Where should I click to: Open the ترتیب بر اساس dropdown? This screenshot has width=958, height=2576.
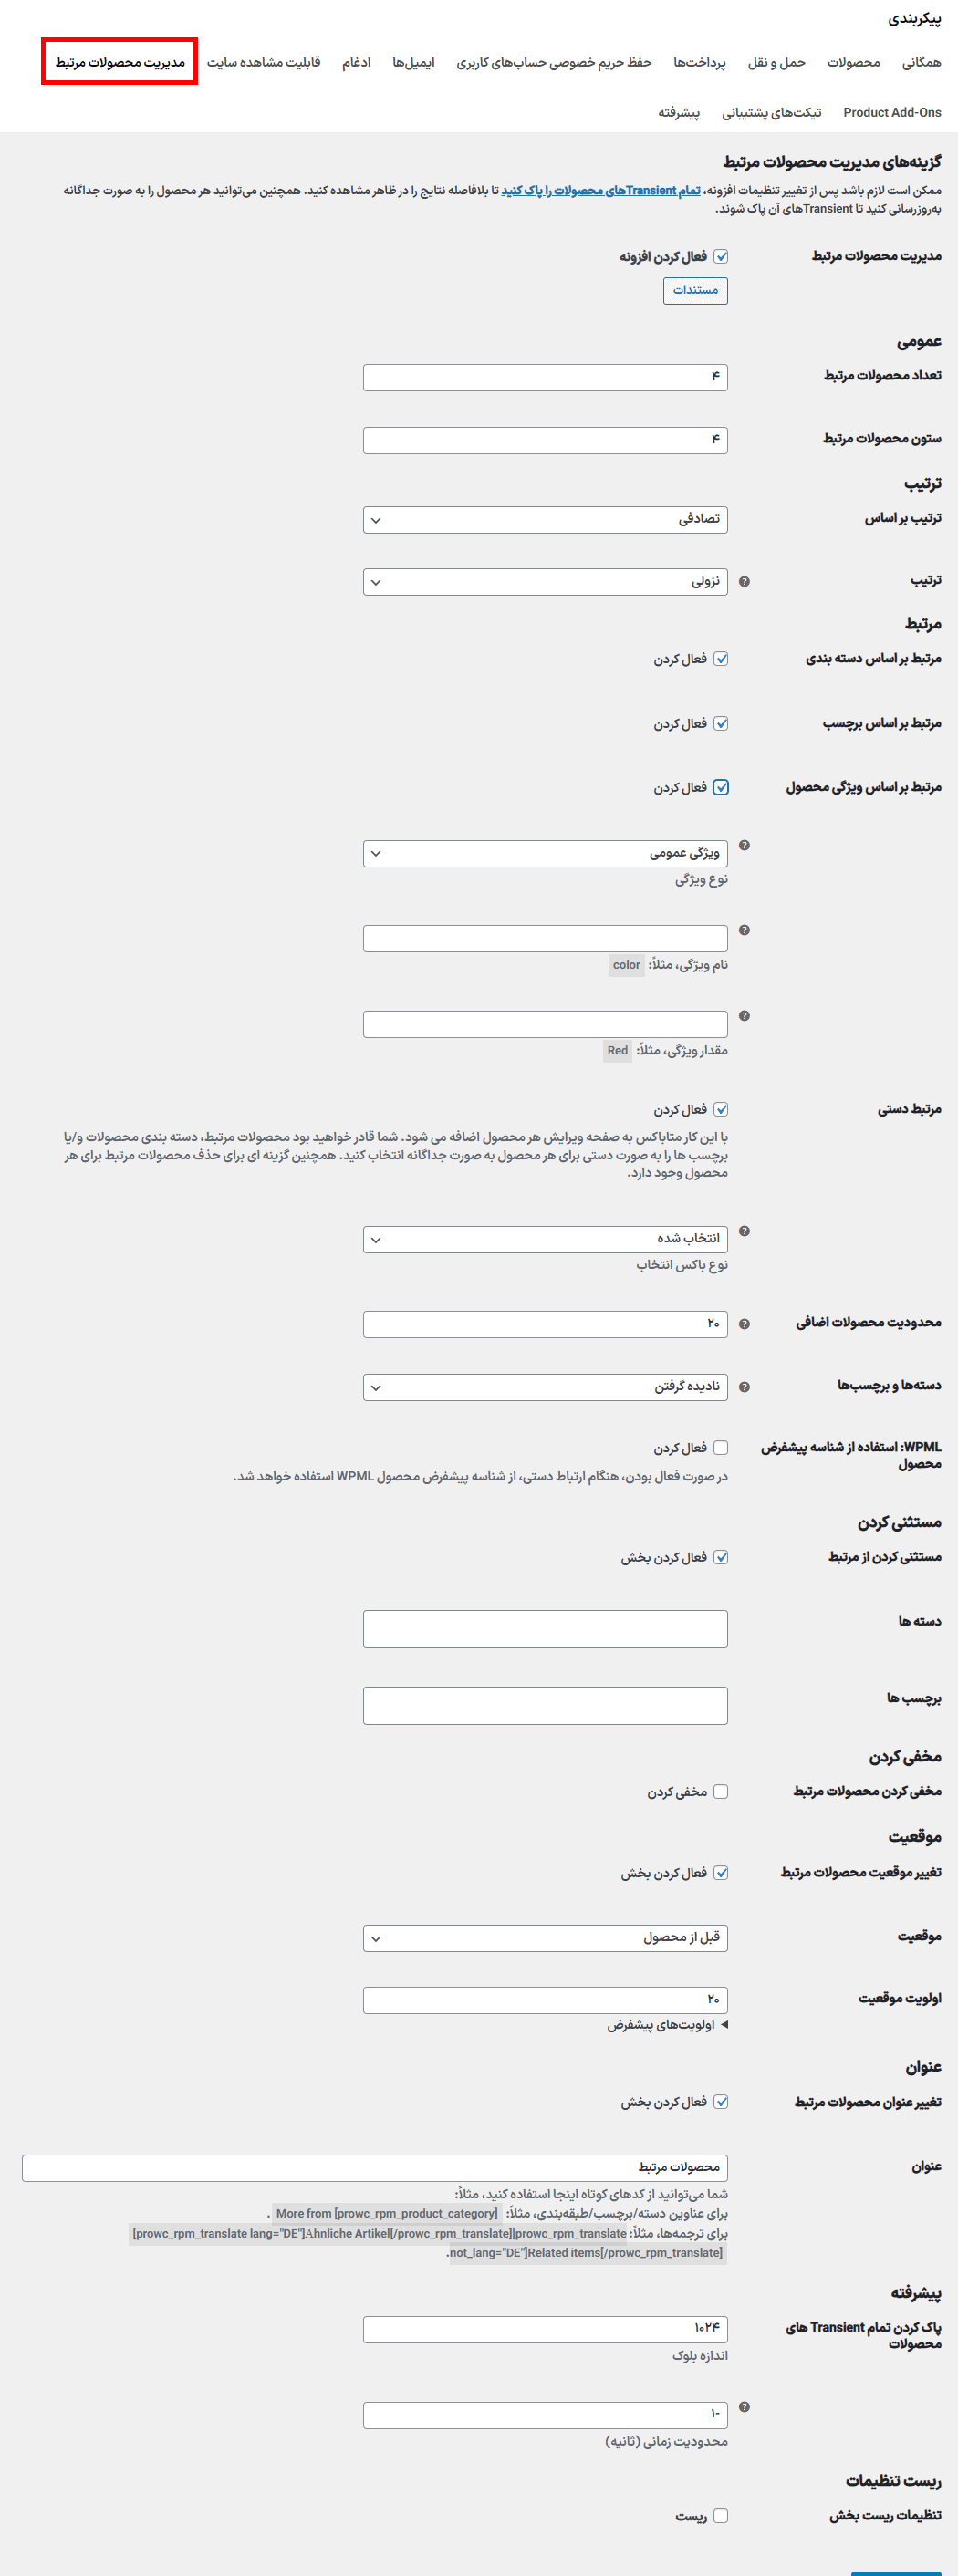[545, 520]
